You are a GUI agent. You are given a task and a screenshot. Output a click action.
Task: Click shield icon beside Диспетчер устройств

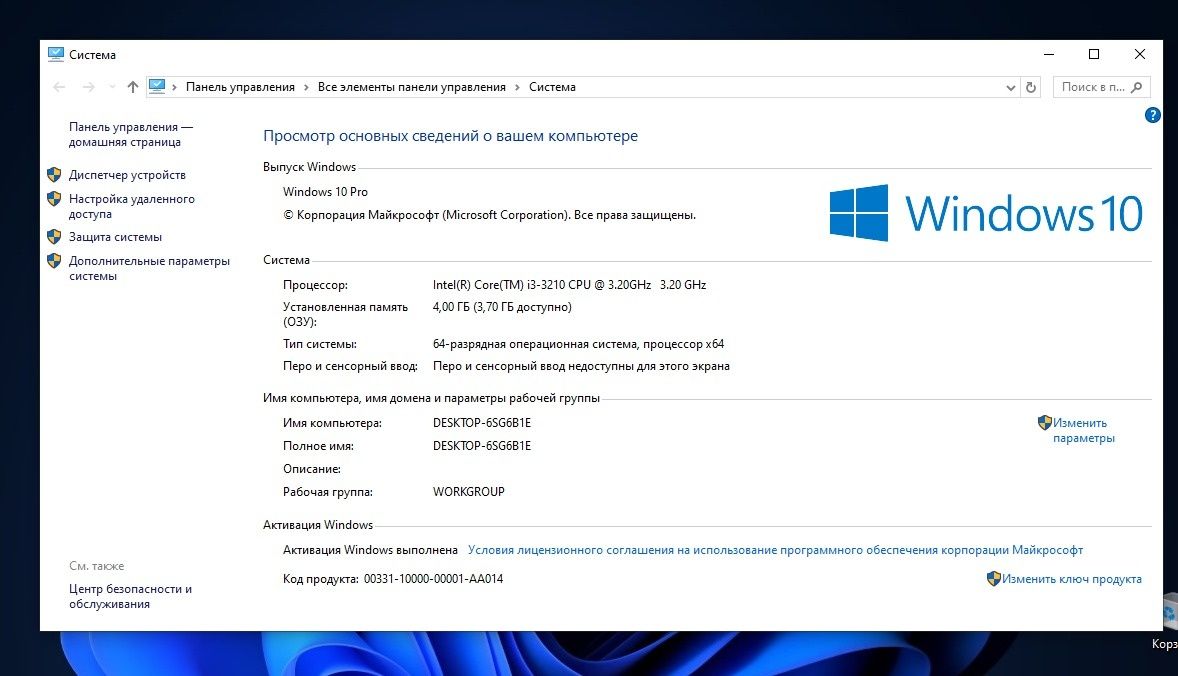54,175
